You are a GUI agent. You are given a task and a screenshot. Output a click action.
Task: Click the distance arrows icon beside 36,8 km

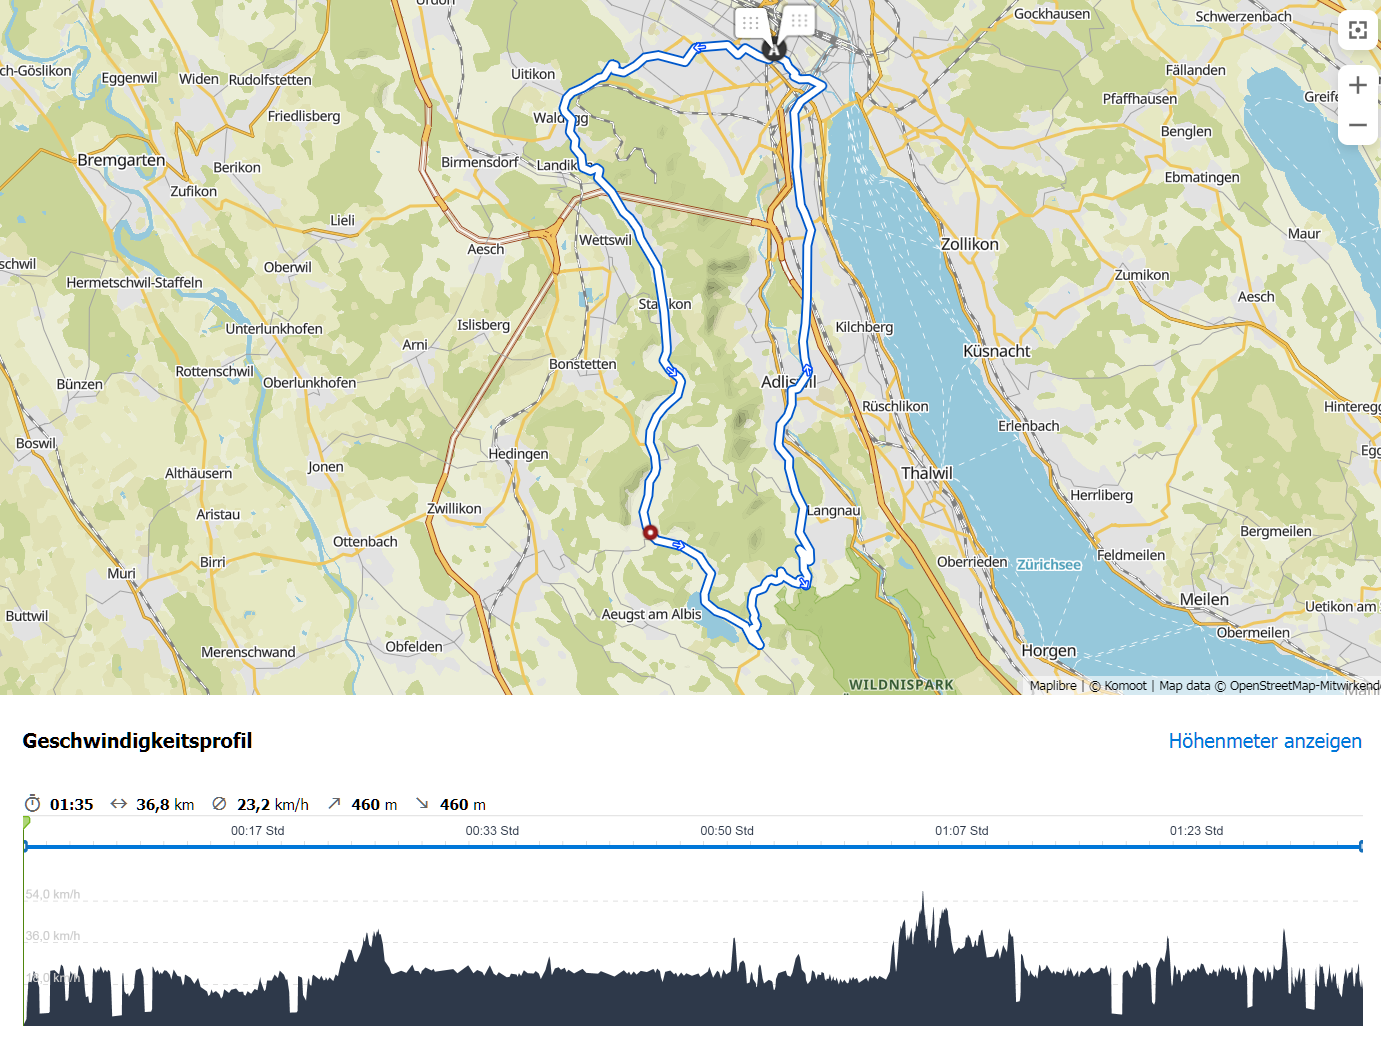click(x=119, y=804)
